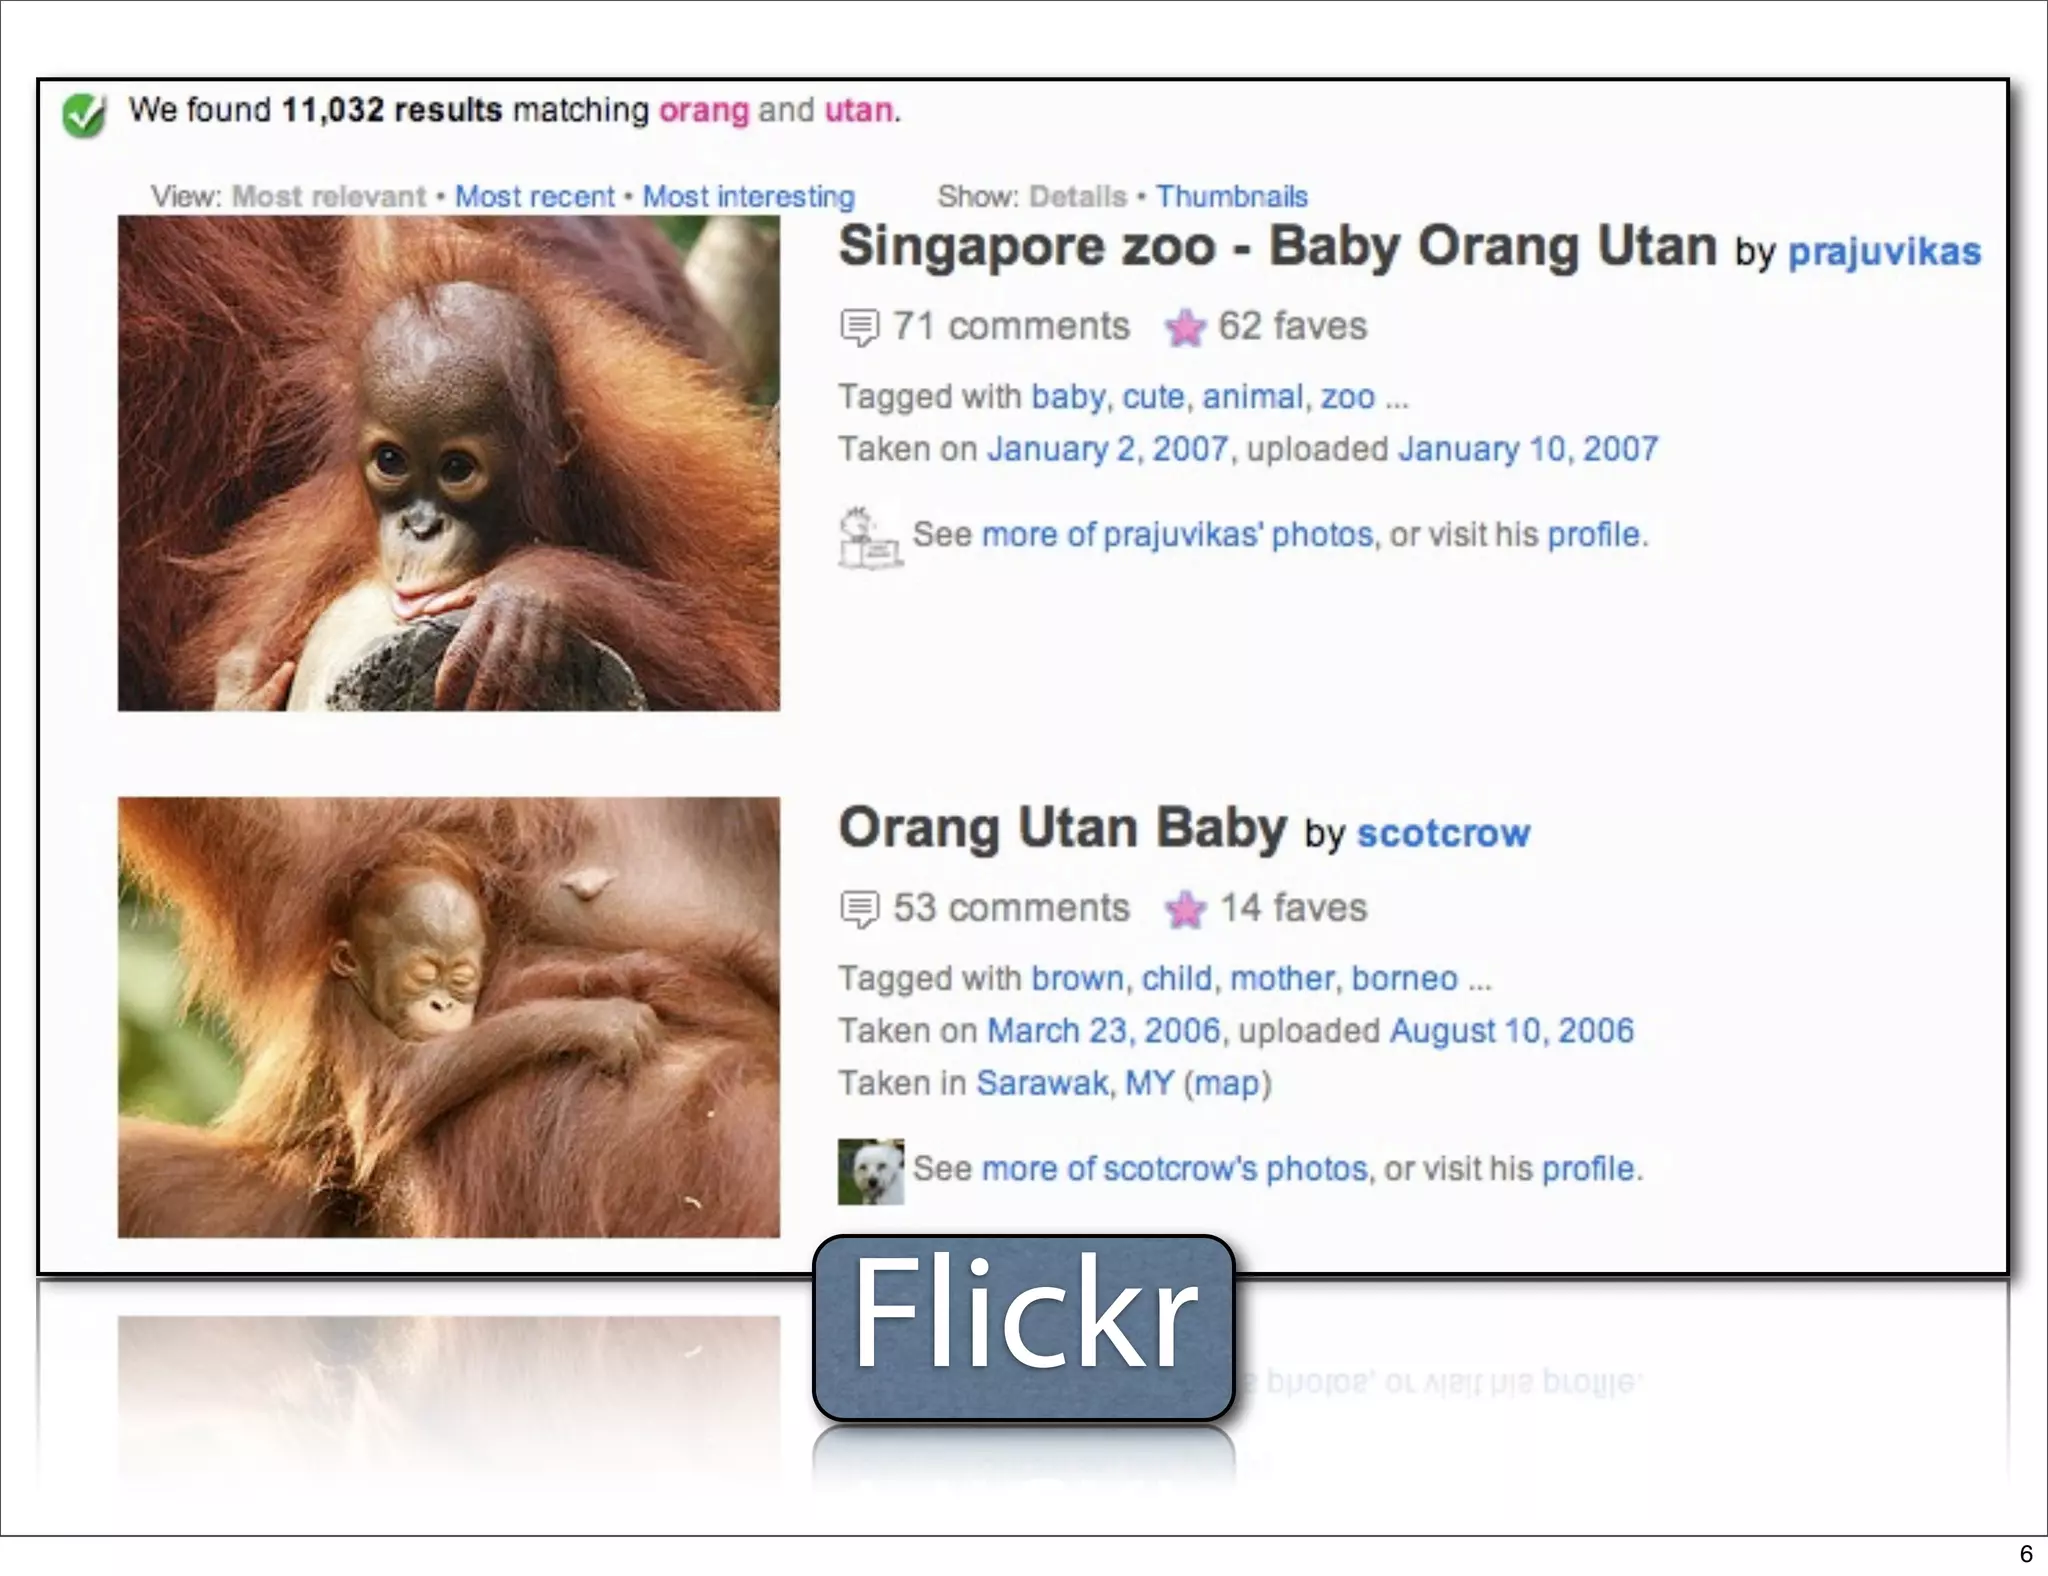
Task: Open the Orang Utan Baby sleeping thumbnail
Action: 448,1017
